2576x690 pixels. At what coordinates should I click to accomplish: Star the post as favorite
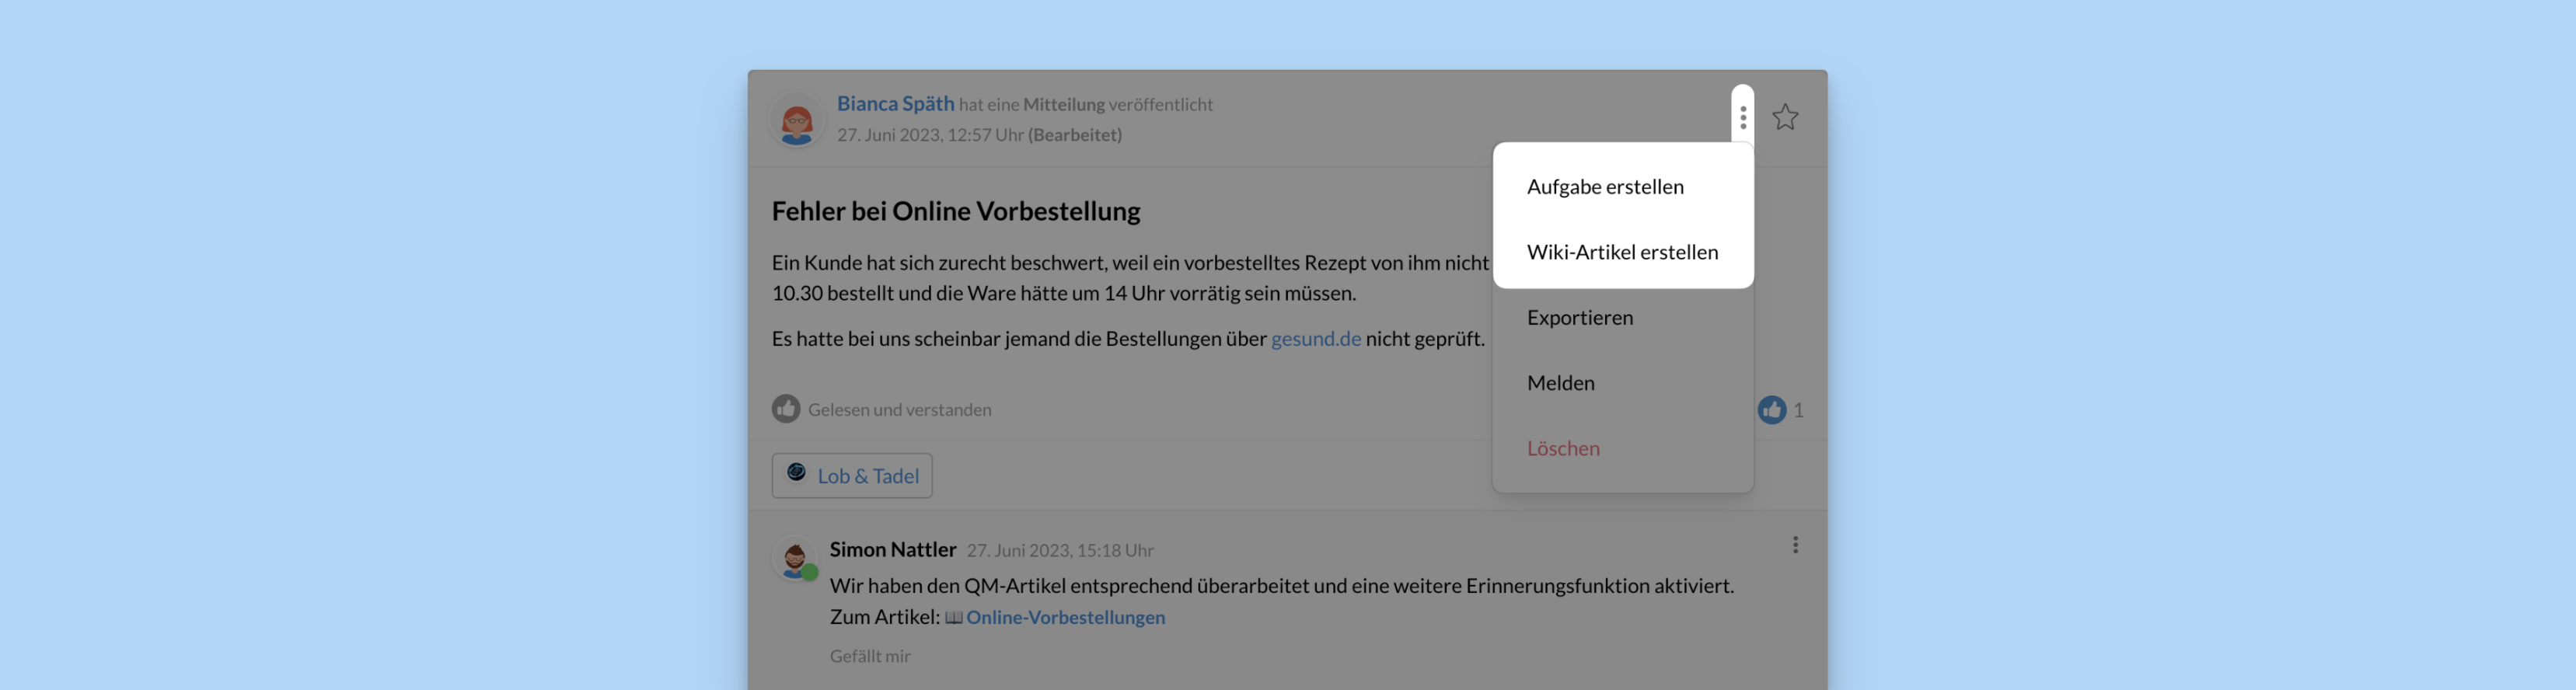(1785, 117)
